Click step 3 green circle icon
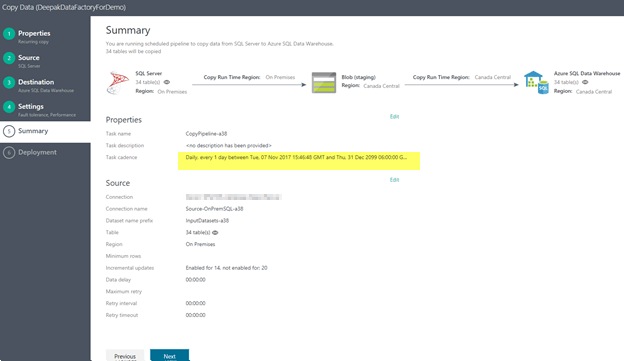 tap(9, 82)
